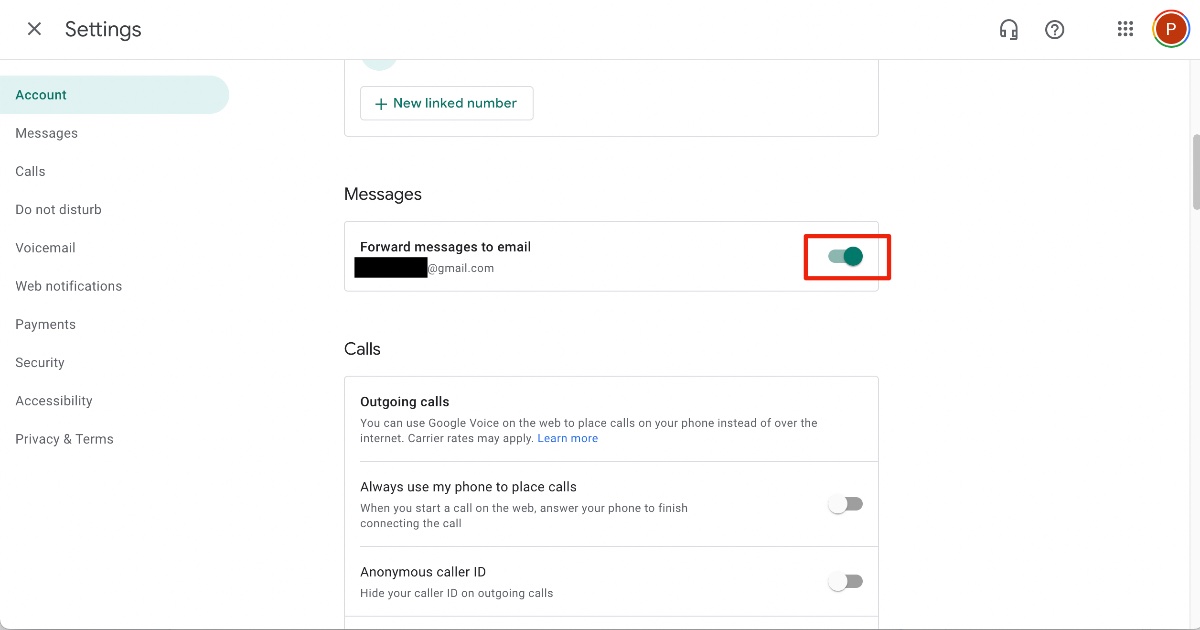Click the New linked number button
This screenshot has width=1200, height=630.
coord(446,103)
